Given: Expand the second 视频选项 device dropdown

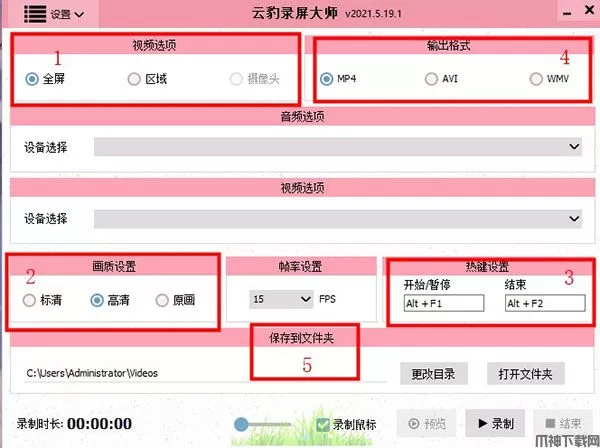Looking at the screenshot, I should (338, 219).
